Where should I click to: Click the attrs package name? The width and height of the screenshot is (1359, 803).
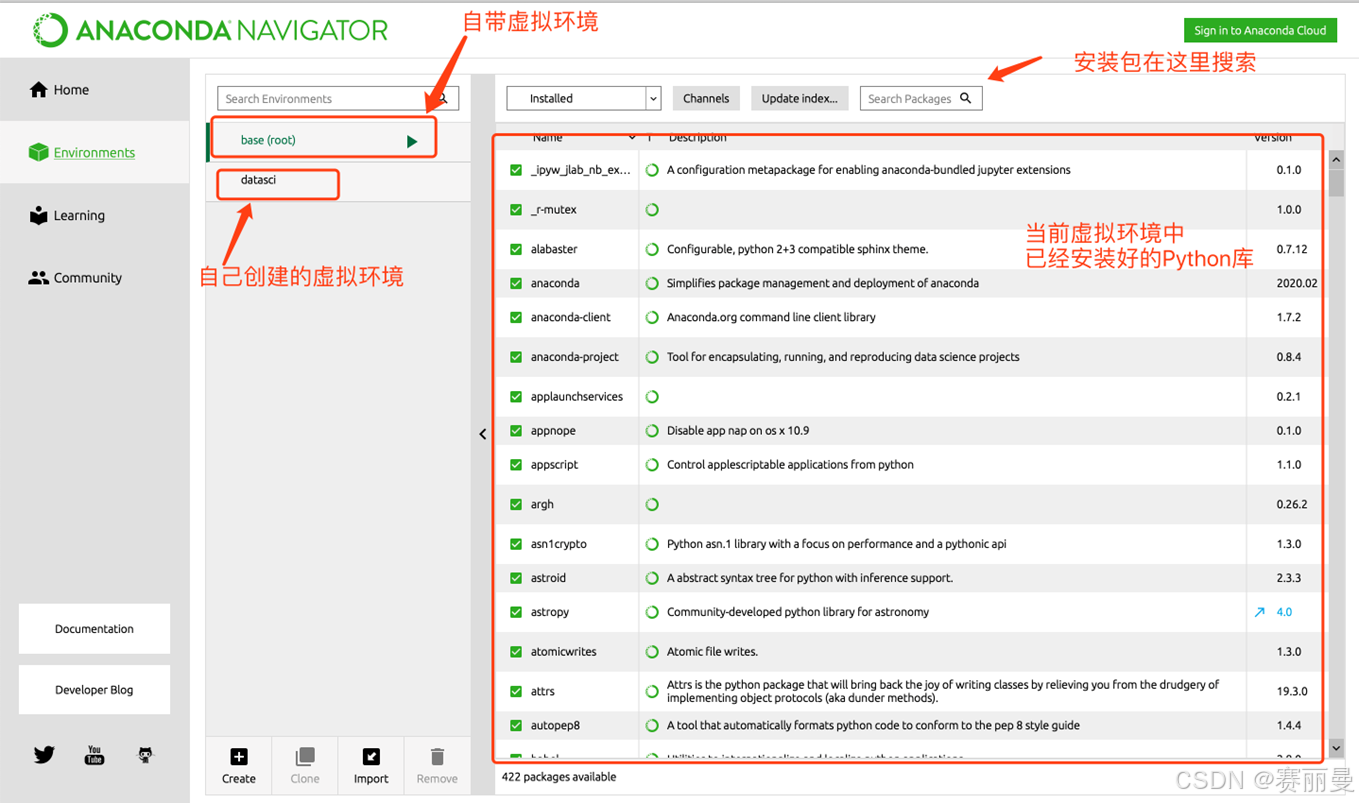[543, 691]
